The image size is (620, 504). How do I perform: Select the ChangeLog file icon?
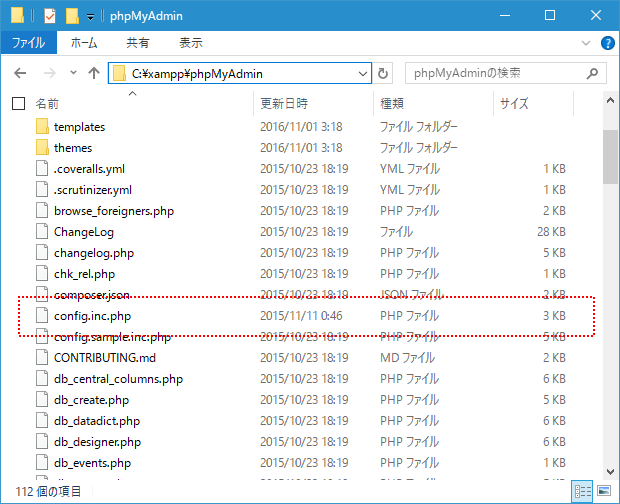click(x=42, y=232)
